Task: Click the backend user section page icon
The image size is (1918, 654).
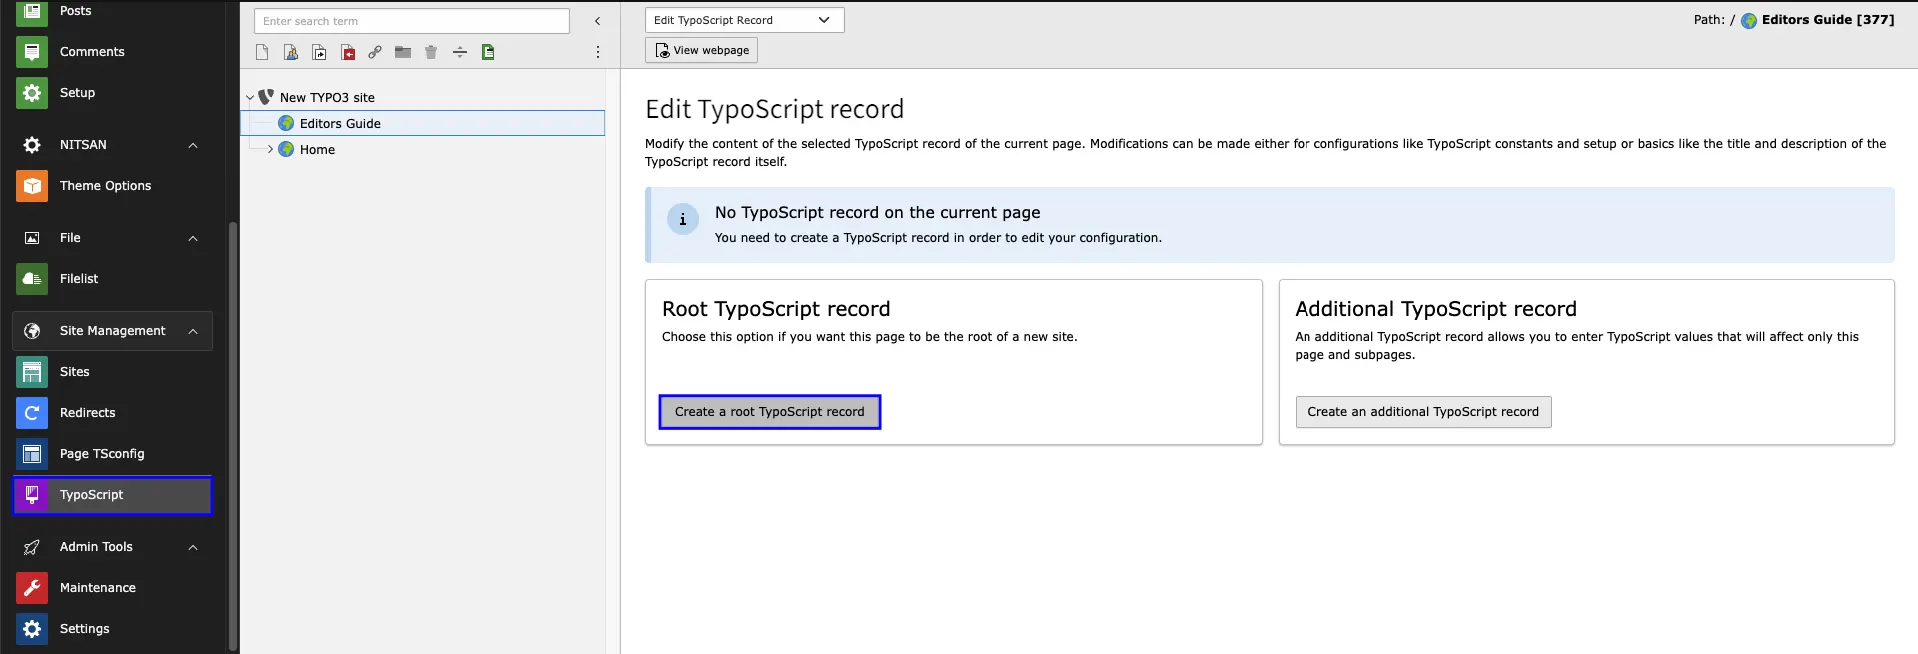Action: click(x=290, y=52)
